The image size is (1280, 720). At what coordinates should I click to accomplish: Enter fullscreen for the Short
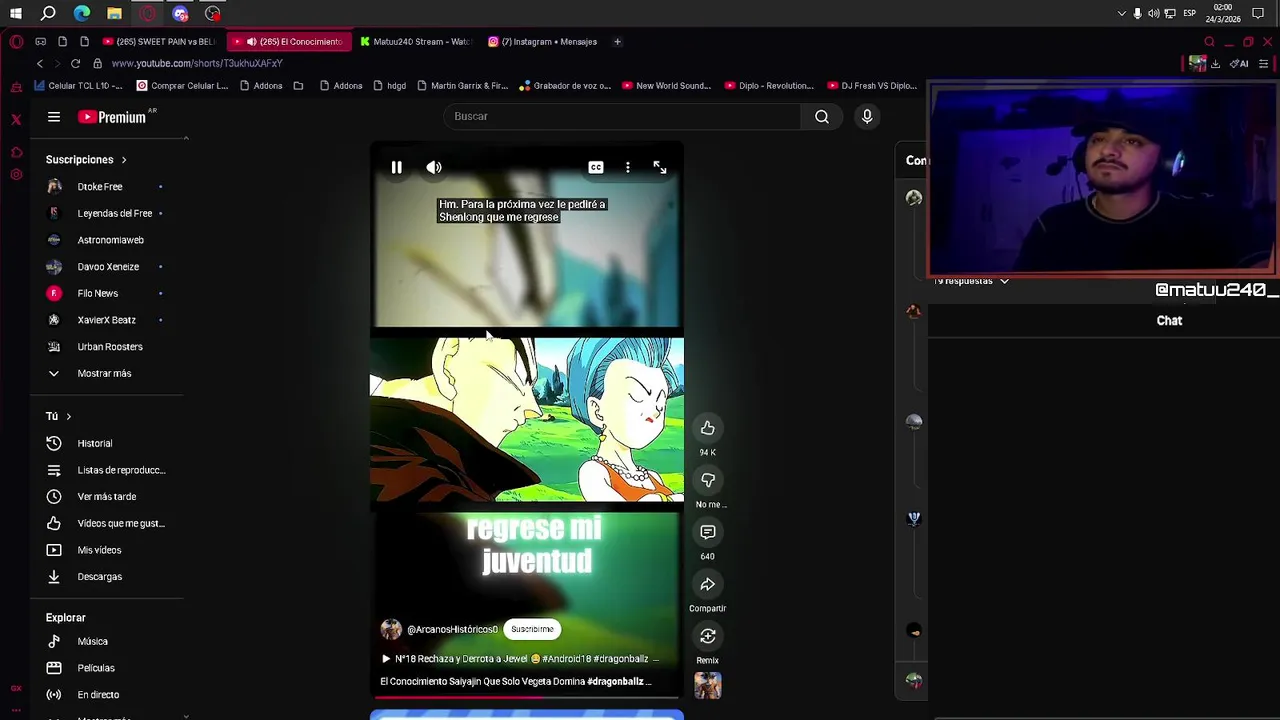pyautogui.click(x=660, y=168)
